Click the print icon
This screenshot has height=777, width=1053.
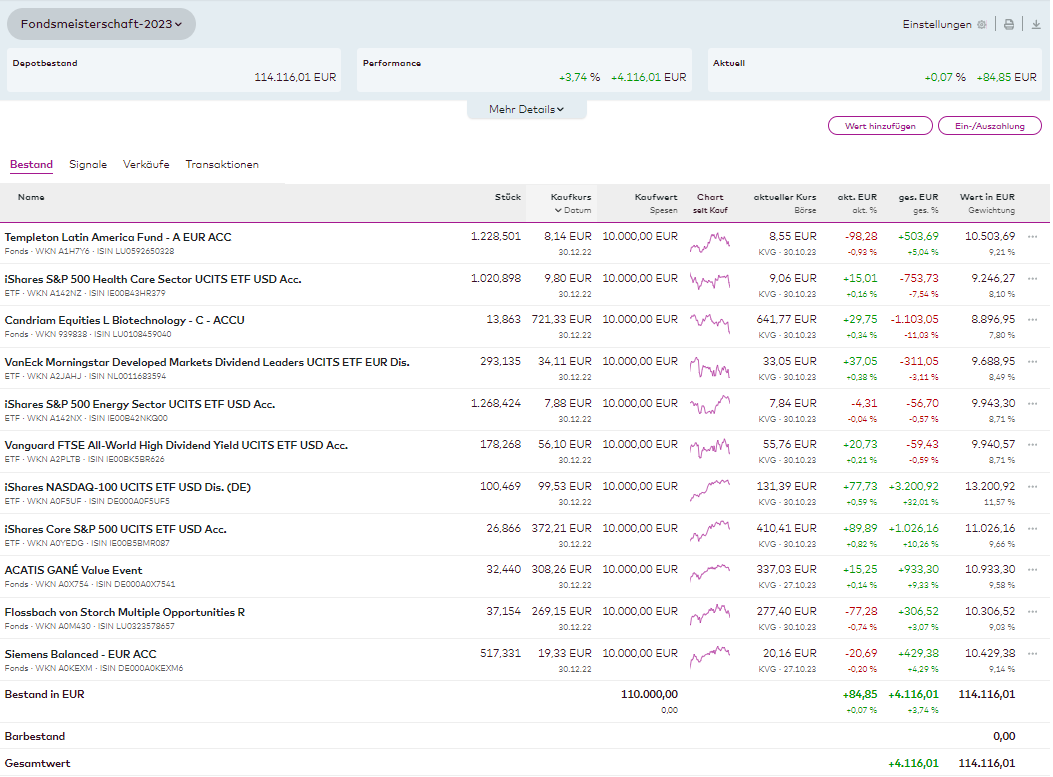[x=1009, y=25]
